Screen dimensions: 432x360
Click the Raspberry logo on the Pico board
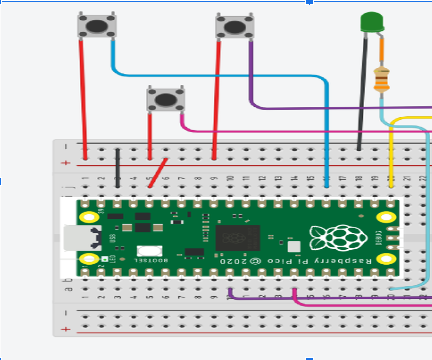click(338, 238)
